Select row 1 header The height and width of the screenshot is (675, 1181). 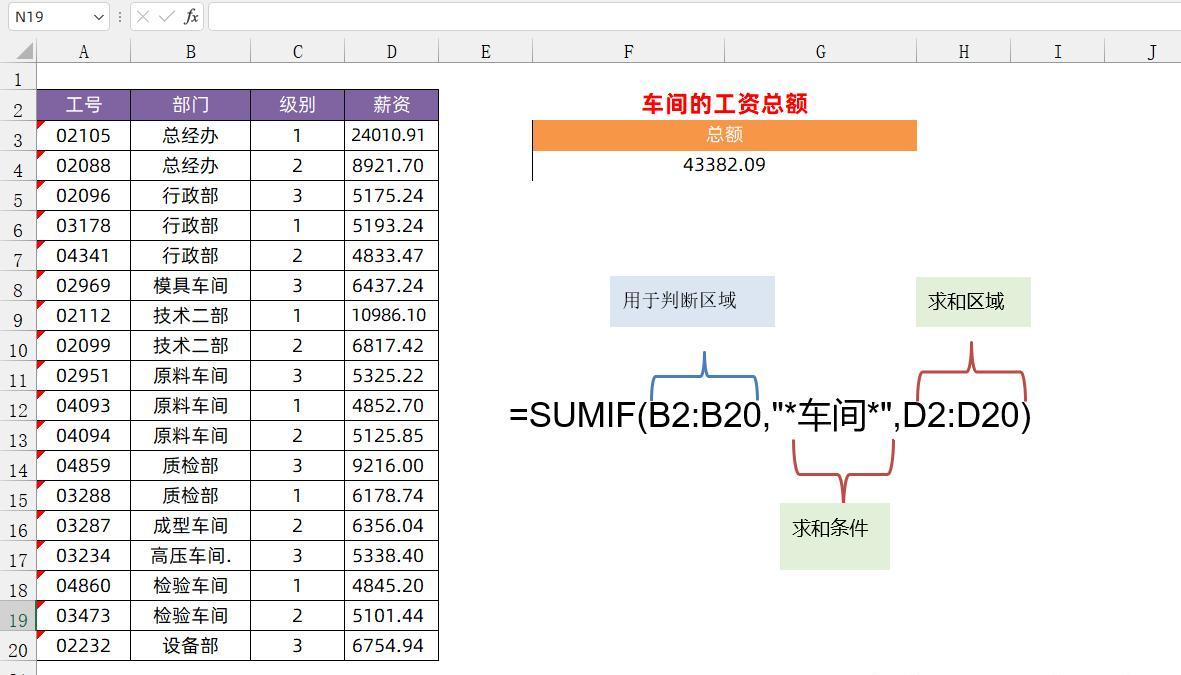pyautogui.click(x=18, y=78)
